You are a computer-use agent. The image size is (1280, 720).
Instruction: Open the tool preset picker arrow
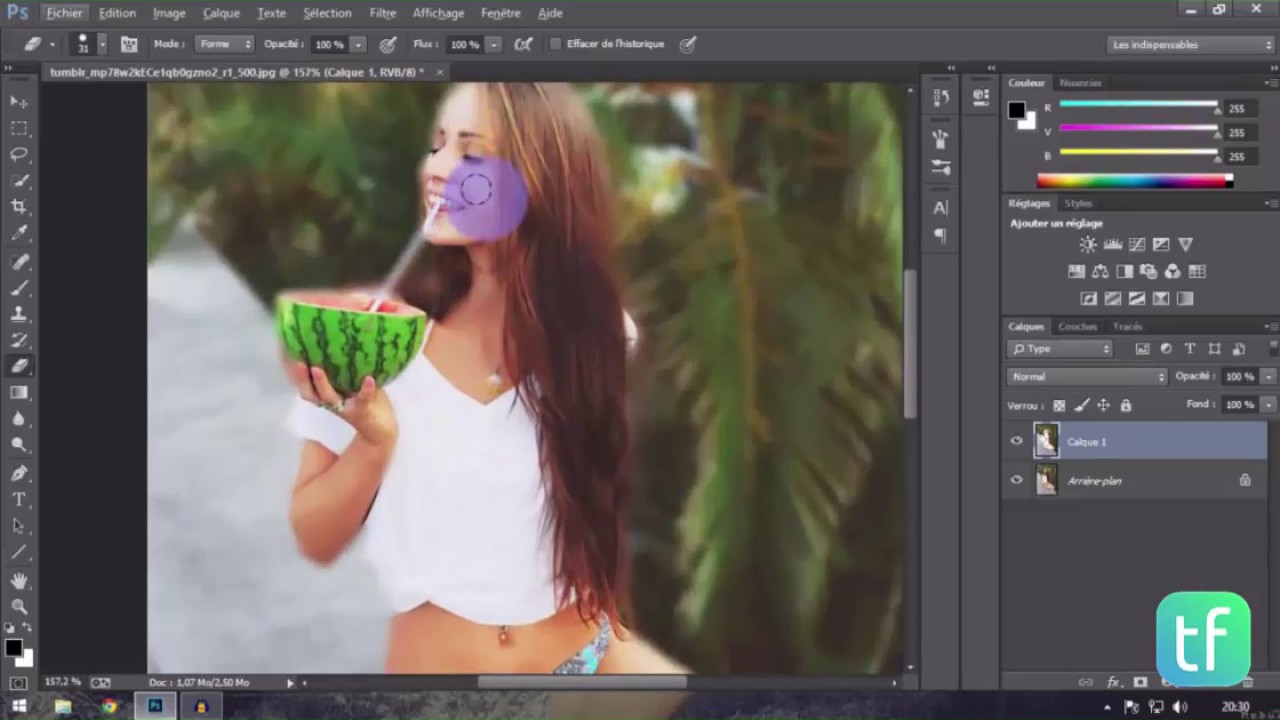[x=52, y=45]
